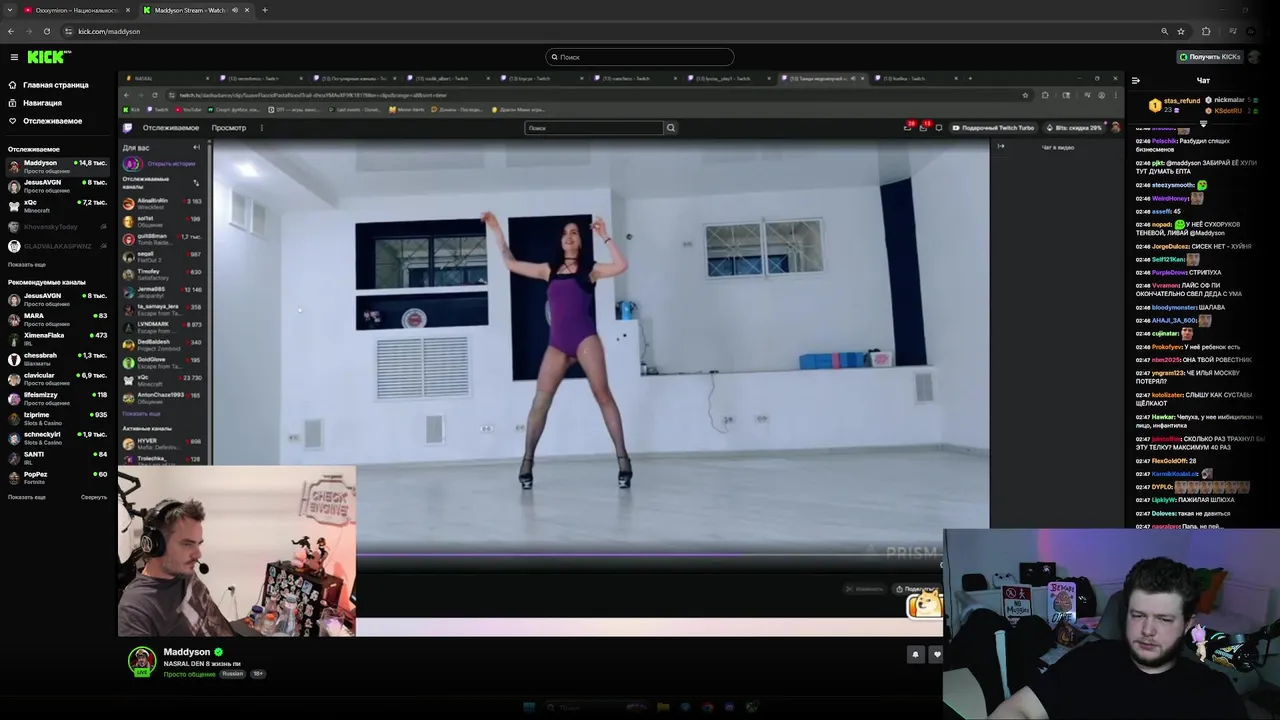
Task: Switch to the Oxxxymiron YouTube tab
Action: click(x=76, y=10)
